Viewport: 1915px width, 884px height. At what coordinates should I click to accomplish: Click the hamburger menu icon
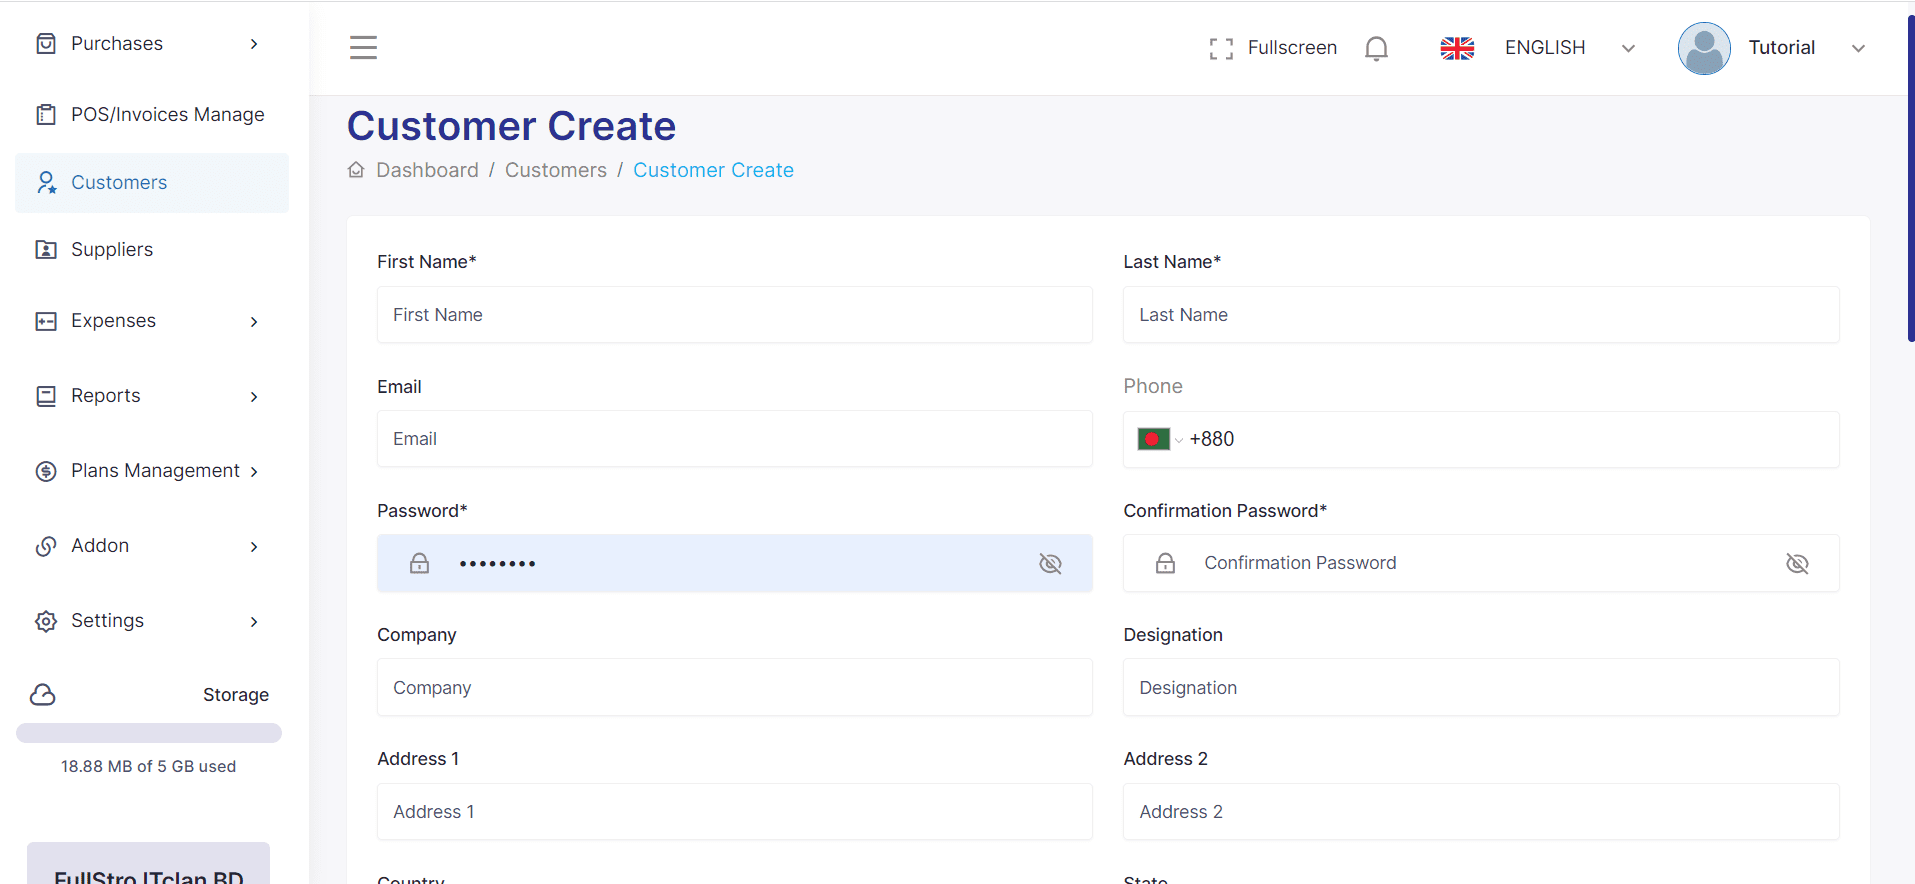[363, 47]
